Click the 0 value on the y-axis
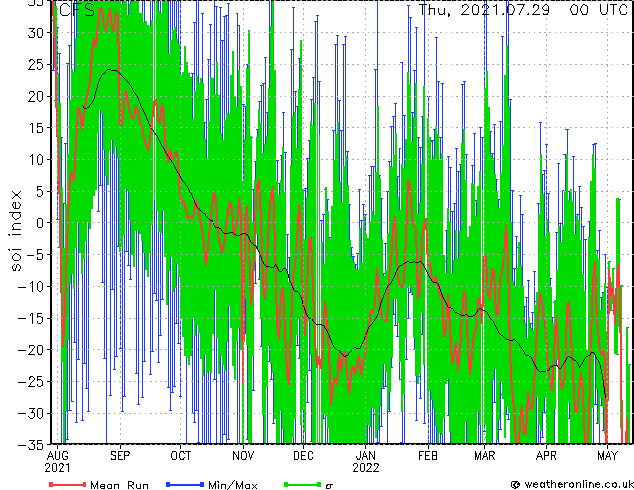The width and height of the screenshot is (634, 490). pyautogui.click(x=40, y=223)
